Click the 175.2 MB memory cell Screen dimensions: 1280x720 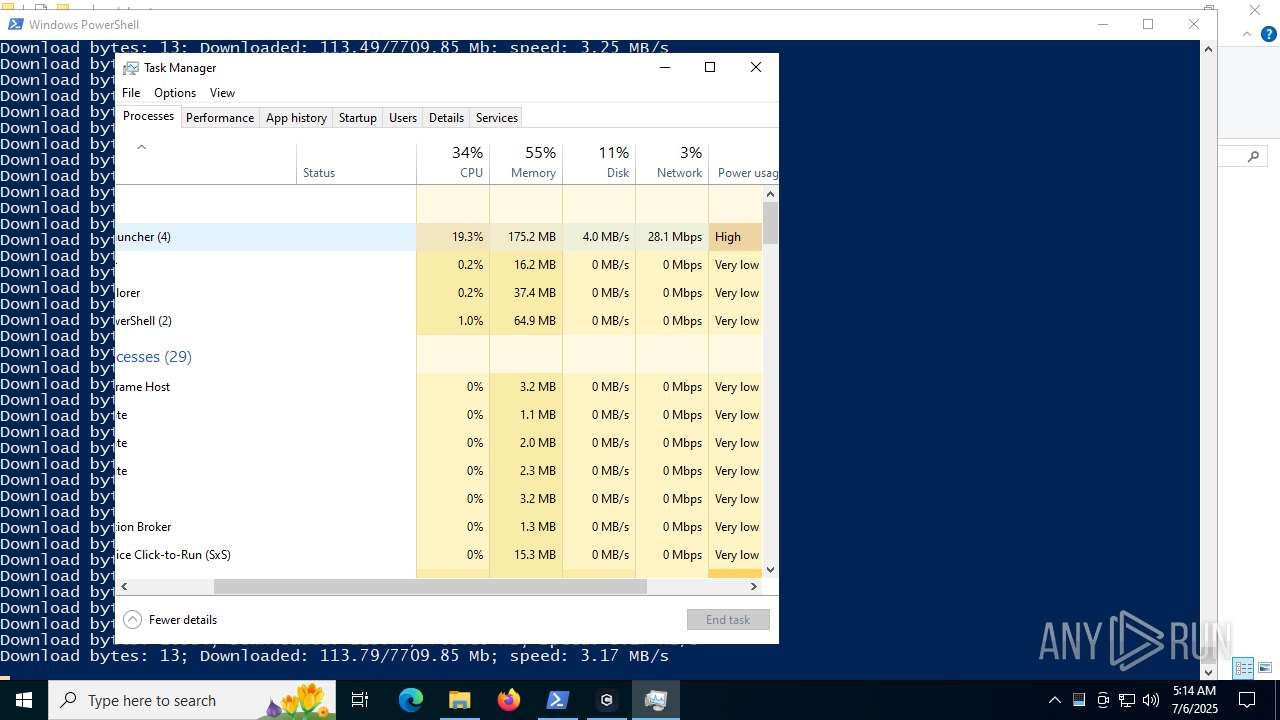click(526, 237)
